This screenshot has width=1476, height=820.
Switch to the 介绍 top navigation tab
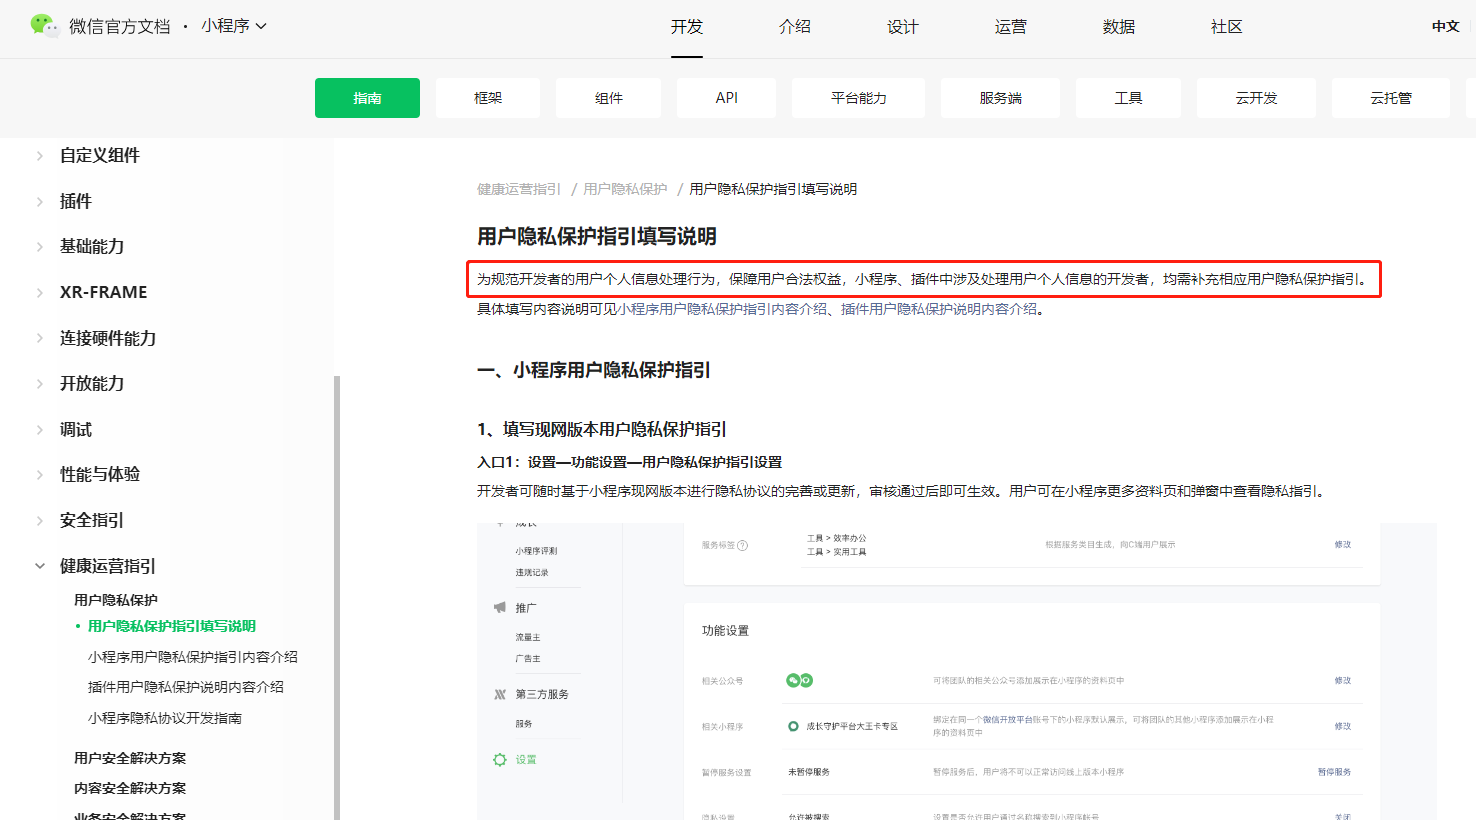click(x=794, y=27)
